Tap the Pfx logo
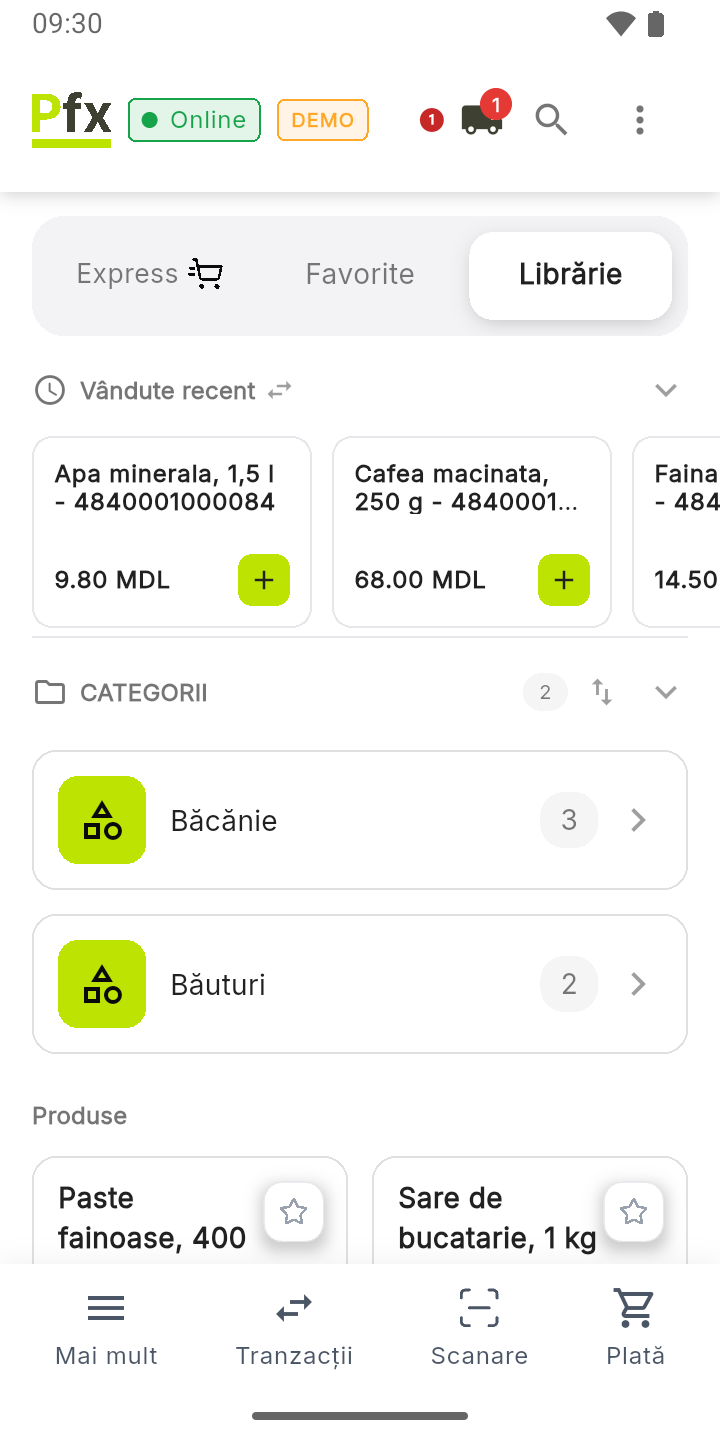The height and width of the screenshot is (1440, 720). [71, 120]
